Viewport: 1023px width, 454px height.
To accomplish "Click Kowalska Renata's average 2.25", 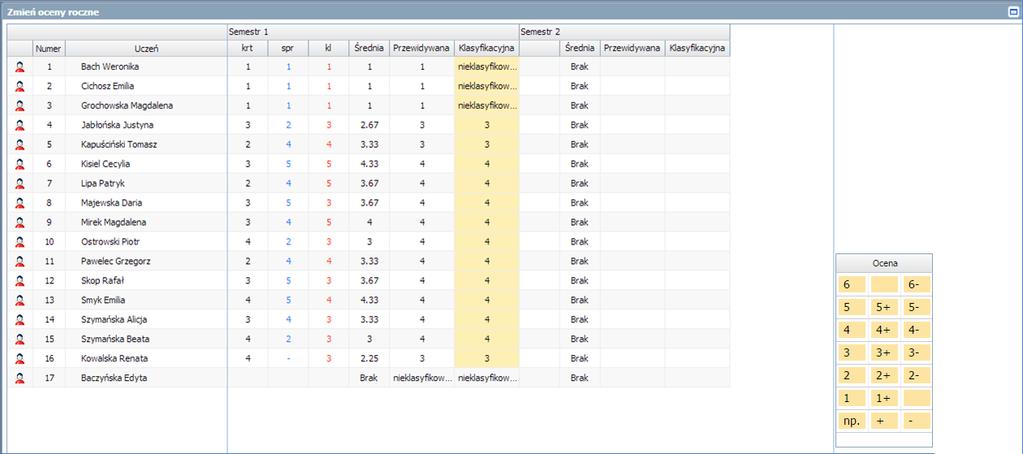I will click(x=369, y=358).
